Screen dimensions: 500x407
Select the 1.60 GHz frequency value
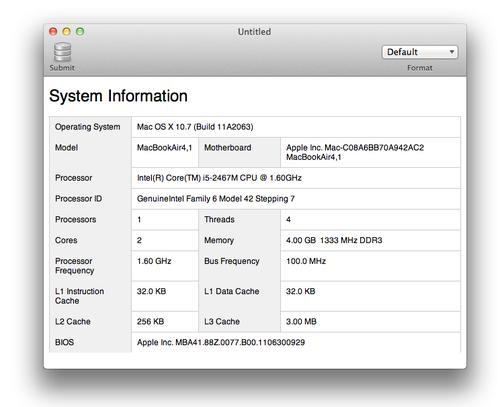coord(154,261)
